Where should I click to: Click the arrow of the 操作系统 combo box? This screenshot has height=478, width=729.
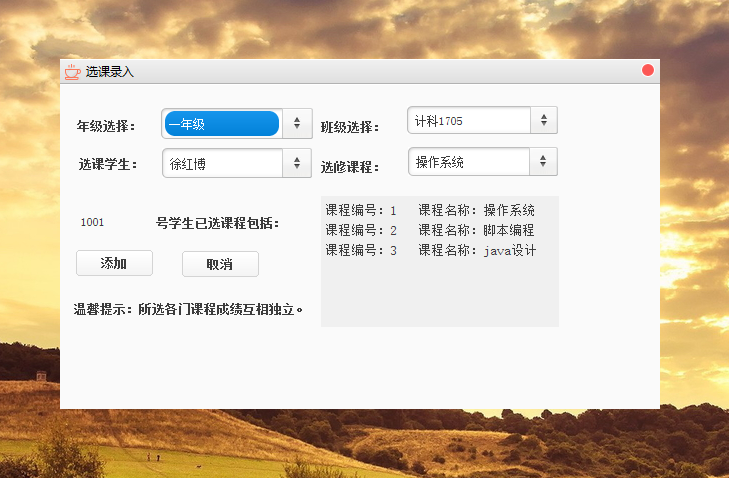[x=543, y=162]
